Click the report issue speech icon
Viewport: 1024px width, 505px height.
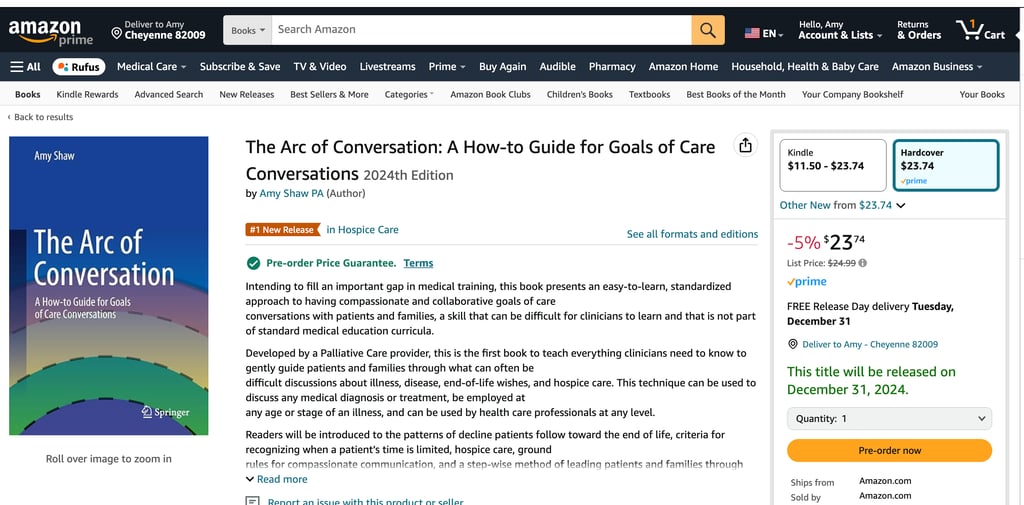(x=252, y=502)
